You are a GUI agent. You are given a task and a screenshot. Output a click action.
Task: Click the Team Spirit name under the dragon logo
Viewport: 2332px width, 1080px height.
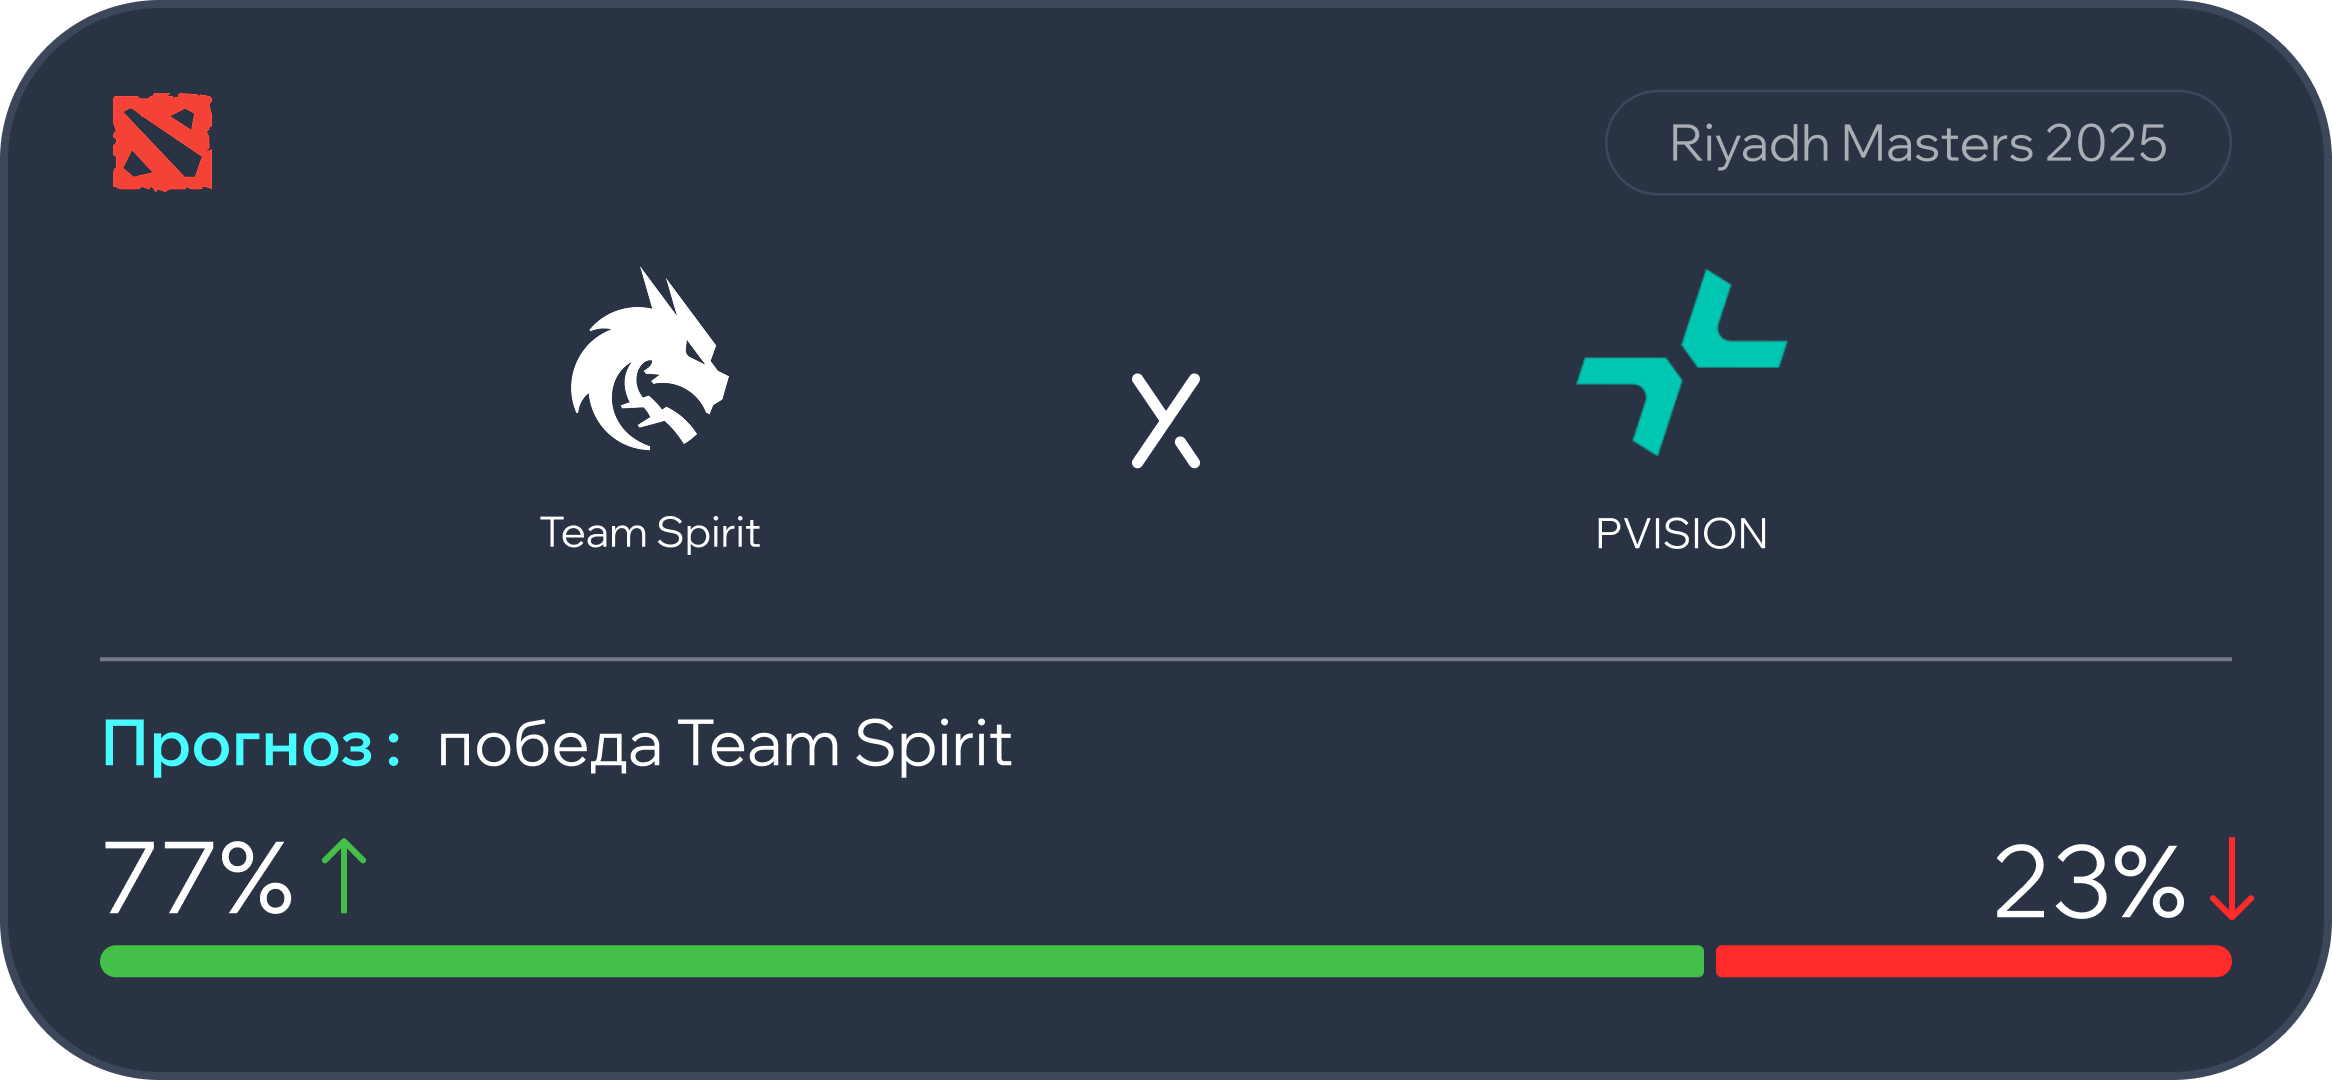point(650,533)
